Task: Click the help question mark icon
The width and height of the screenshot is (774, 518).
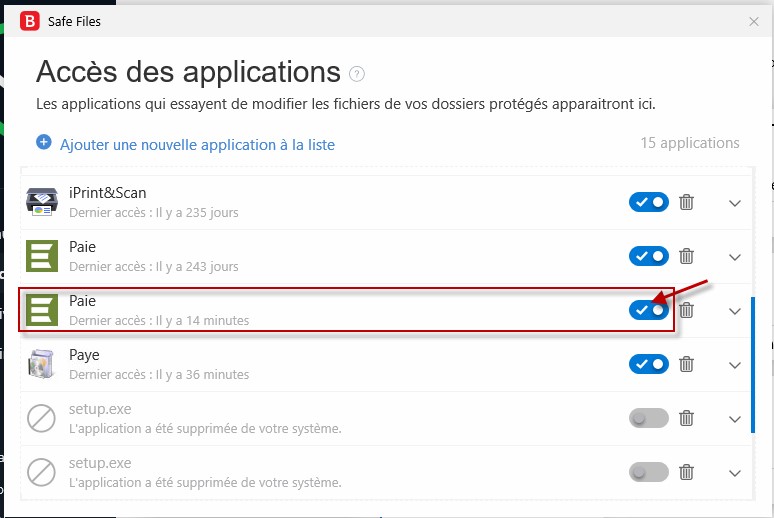Action: pos(356,74)
